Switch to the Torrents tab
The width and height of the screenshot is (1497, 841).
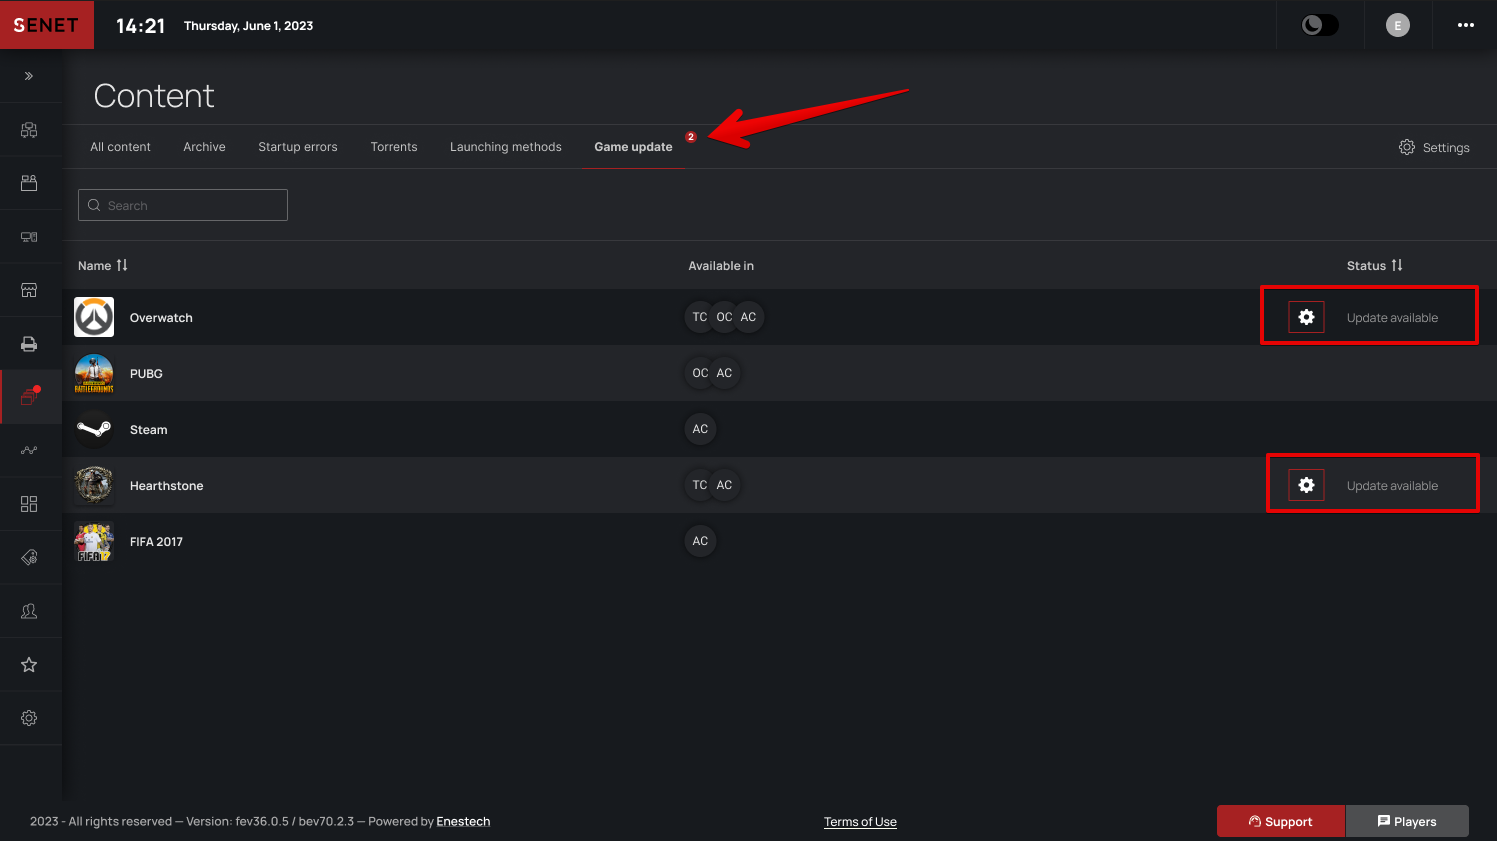tap(394, 147)
